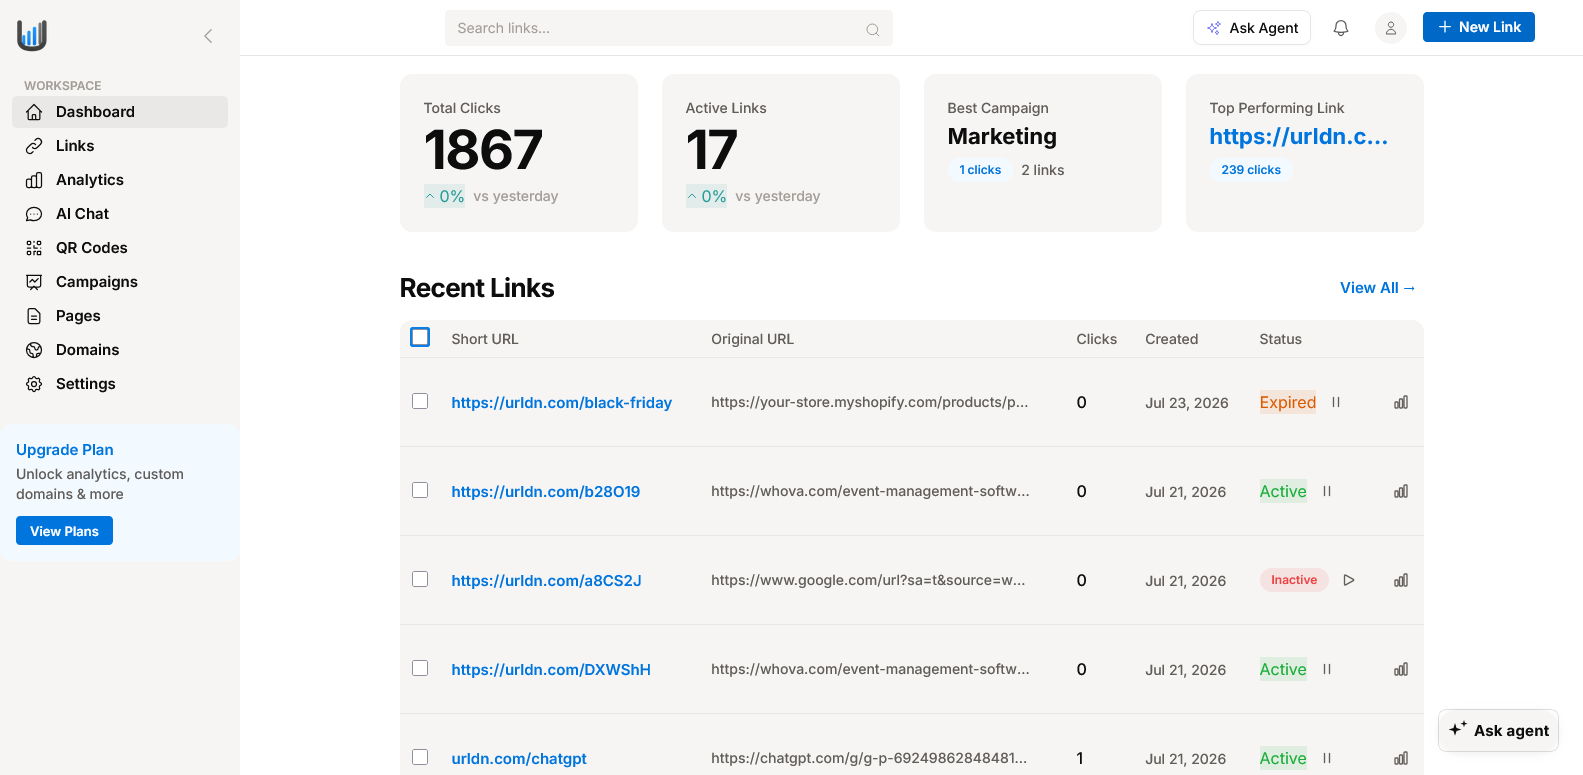Click the top performing link URL

[1298, 137]
